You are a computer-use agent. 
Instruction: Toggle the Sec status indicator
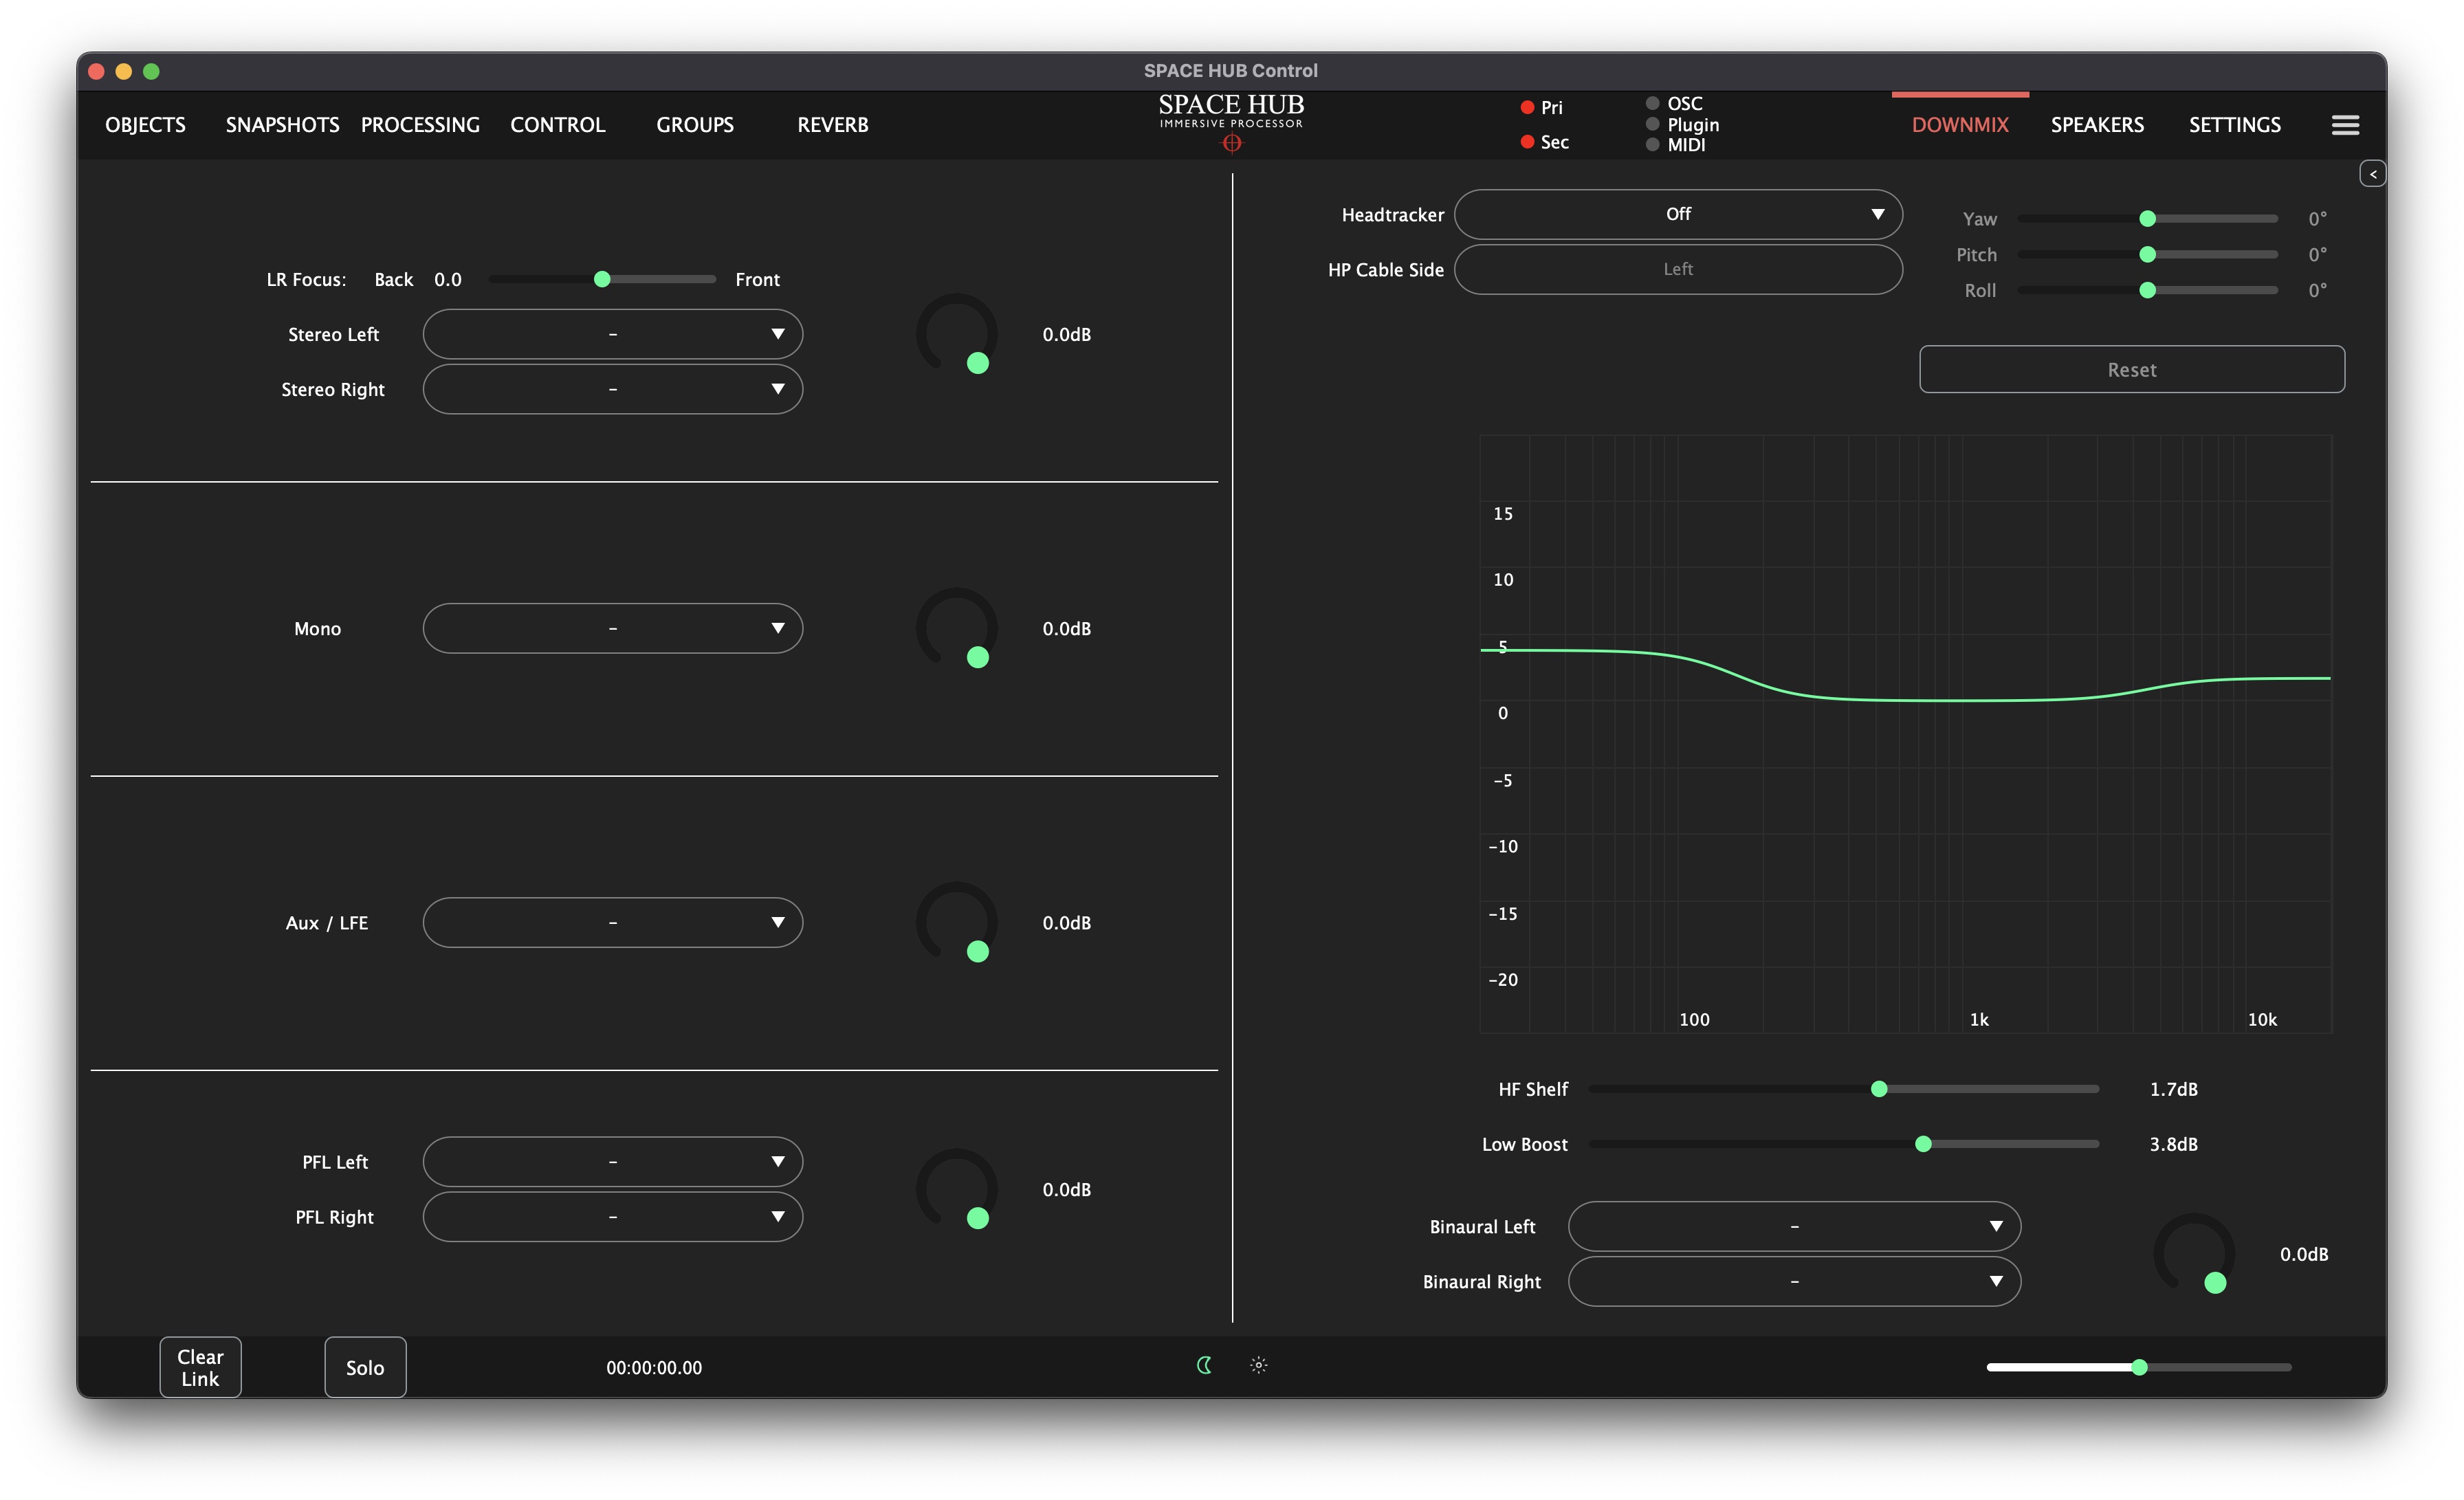click(1527, 142)
